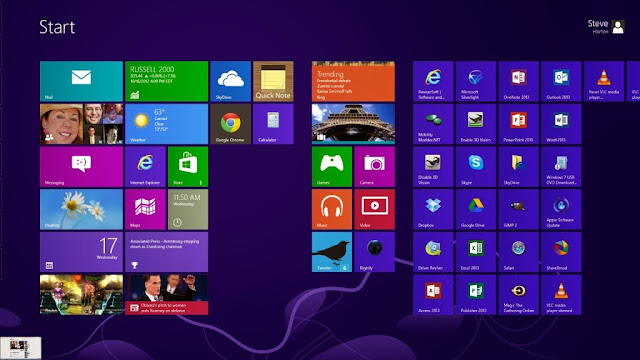Open the Eiffel Tower travel tile
Image resolution: width=640 pixels, height=360 pixels.
pos(353,124)
